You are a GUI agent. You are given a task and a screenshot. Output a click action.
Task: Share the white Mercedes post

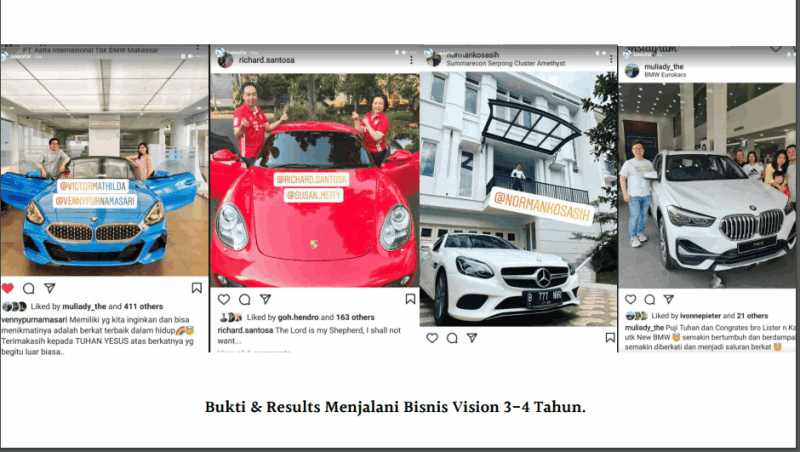tap(472, 338)
